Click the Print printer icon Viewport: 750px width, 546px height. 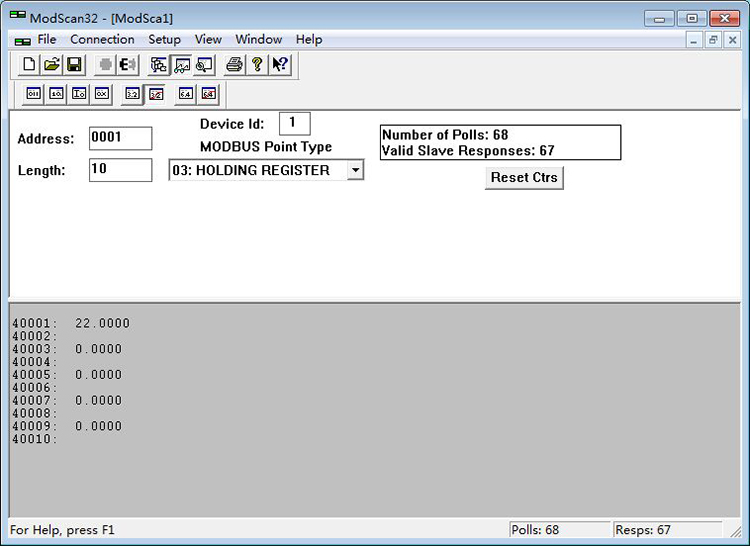point(234,65)
